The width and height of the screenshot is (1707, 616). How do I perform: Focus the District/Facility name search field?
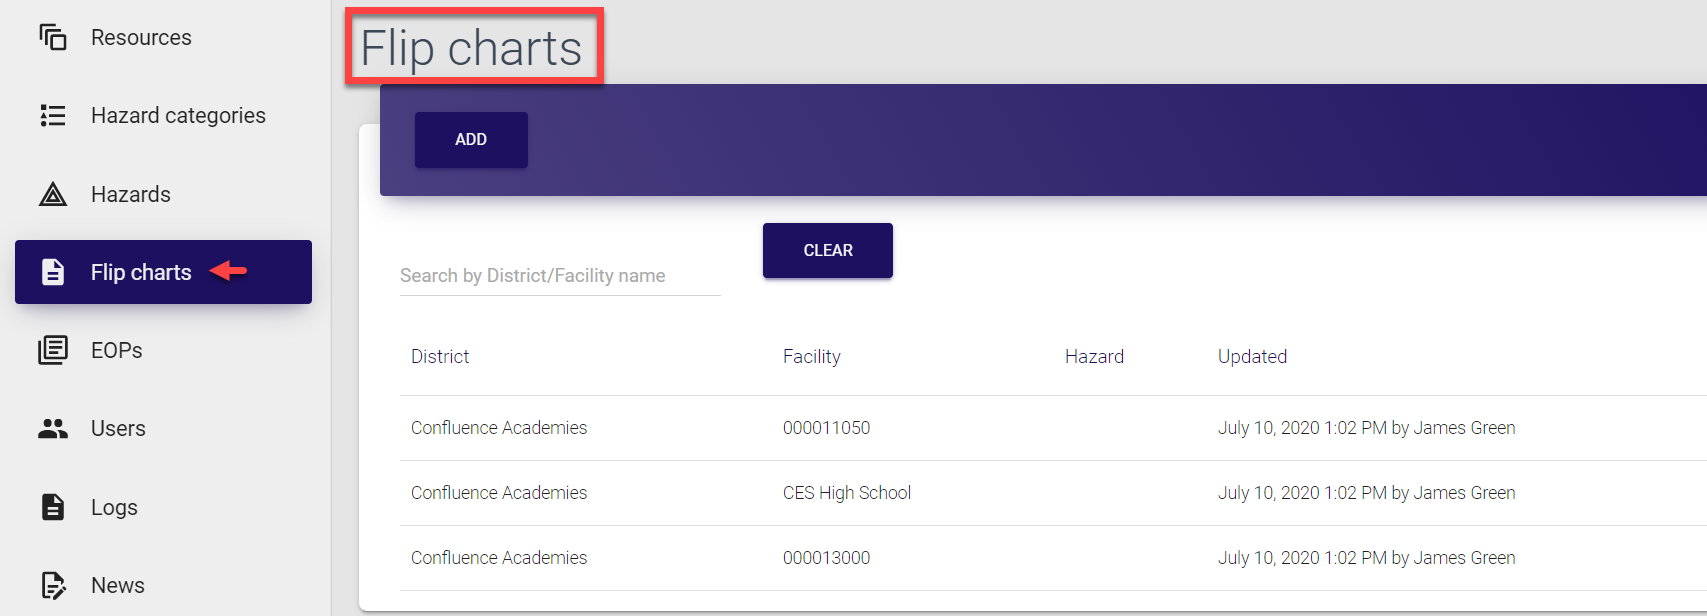click(559, 276)
